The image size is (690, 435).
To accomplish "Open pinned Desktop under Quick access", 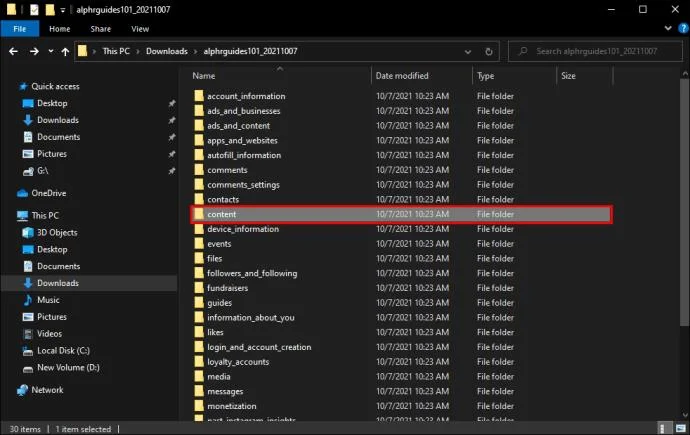I will point(52,103).
